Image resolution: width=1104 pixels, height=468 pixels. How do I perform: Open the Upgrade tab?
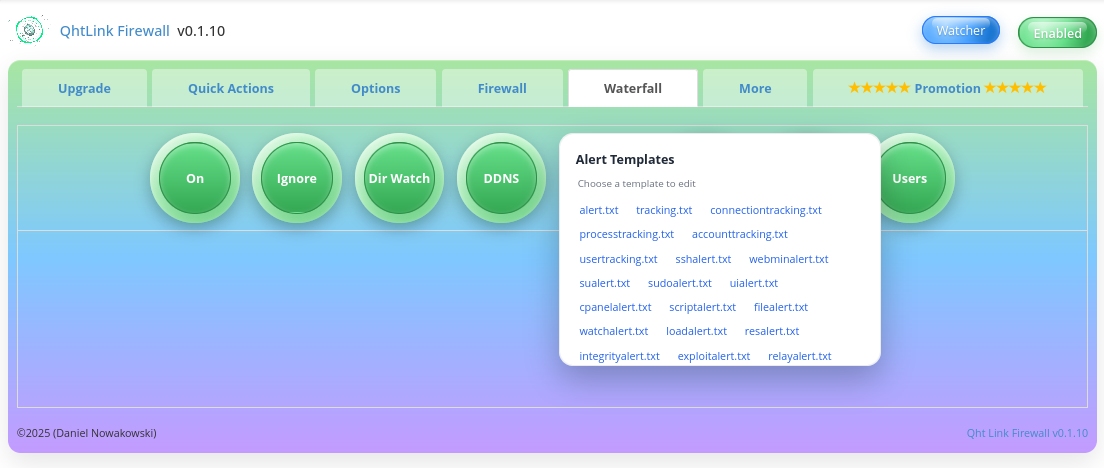84,88
